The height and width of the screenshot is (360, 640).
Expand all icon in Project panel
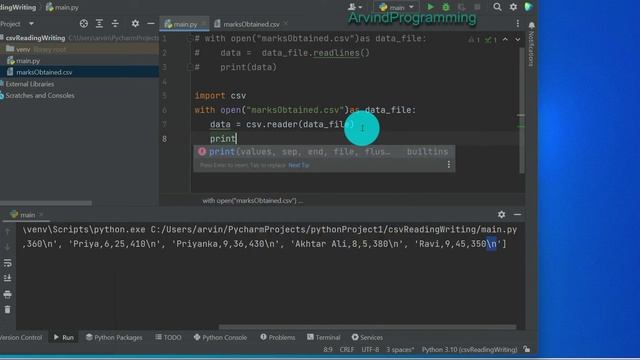tap(99, 24)
